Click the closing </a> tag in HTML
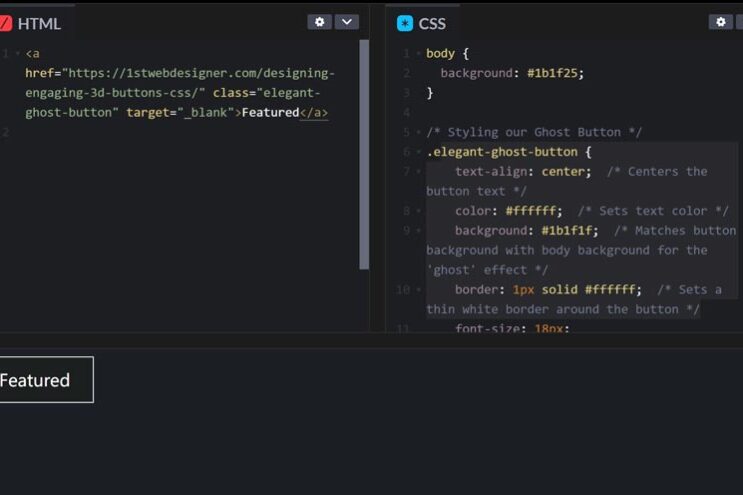743x495 pixels. point(314,112)
